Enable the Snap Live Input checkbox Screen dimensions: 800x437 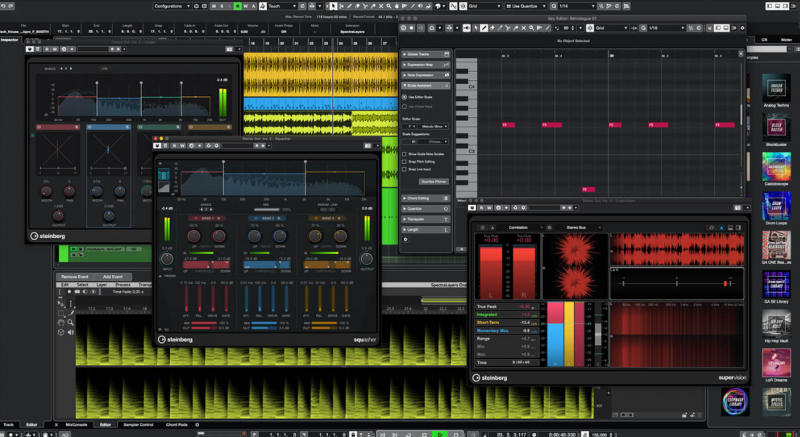404,170
